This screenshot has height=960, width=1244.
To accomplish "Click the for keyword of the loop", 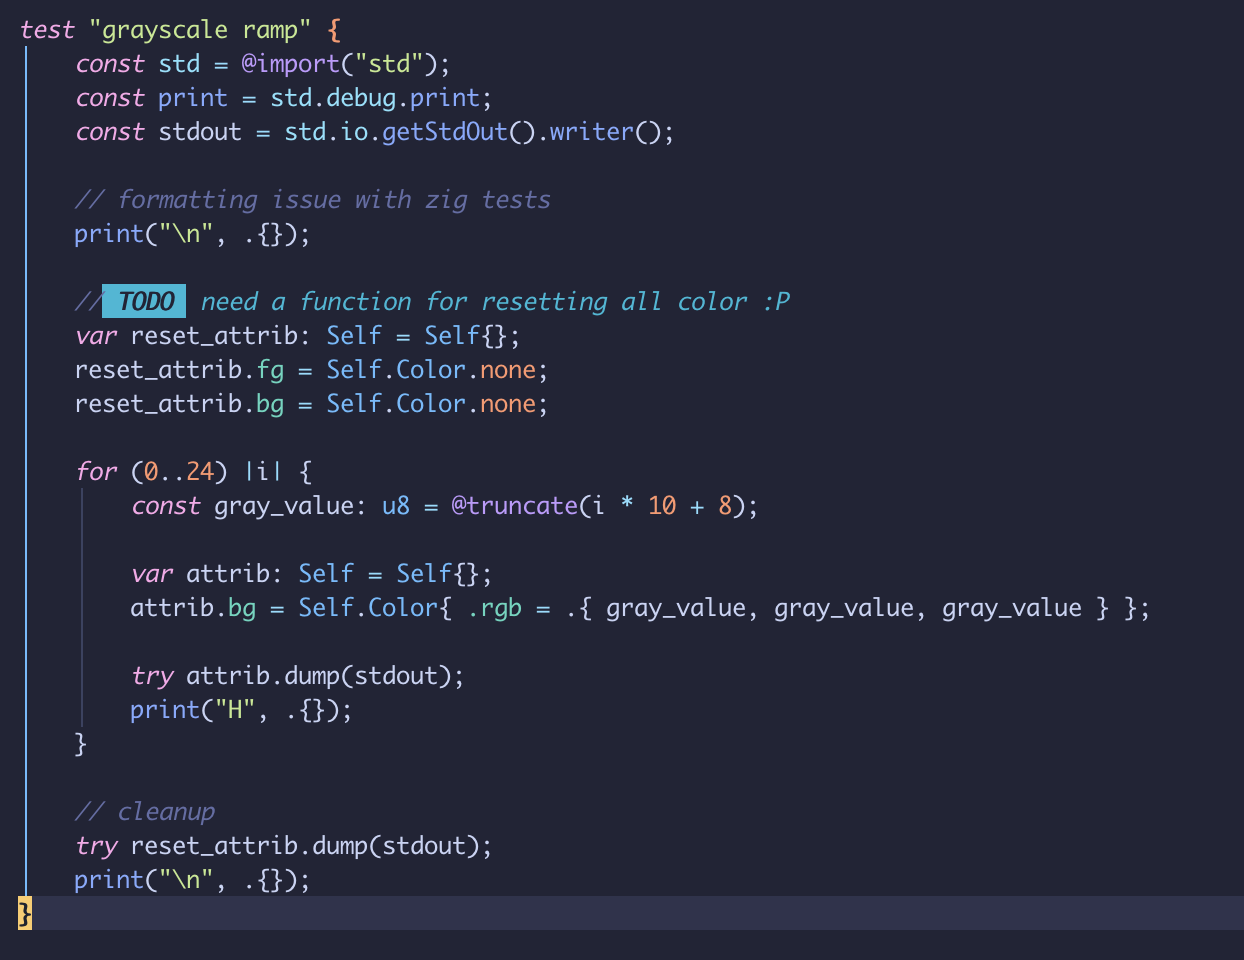I will pyautogui.click(x=96, y=472).
